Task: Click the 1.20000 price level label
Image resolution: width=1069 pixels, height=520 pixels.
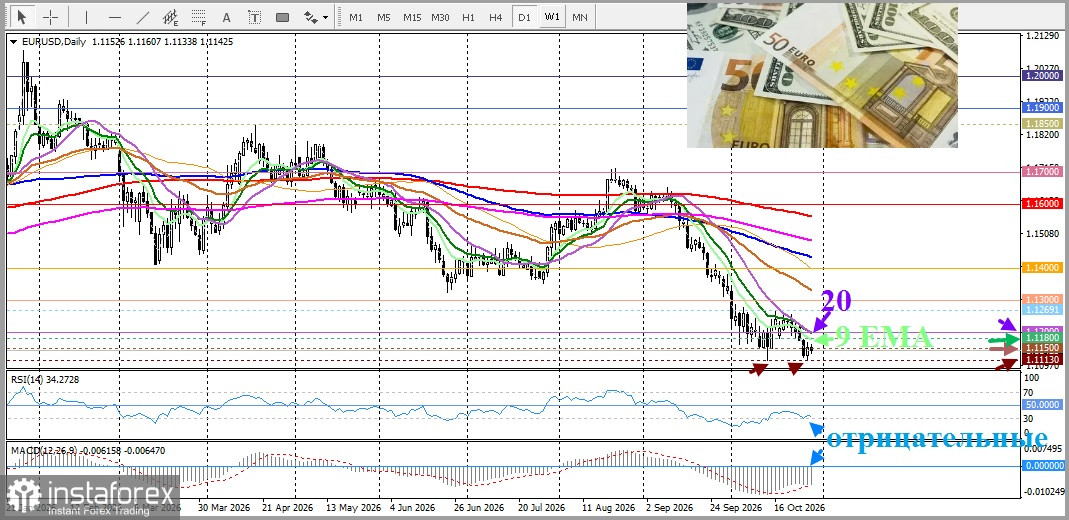Action: coord(1041,77)
